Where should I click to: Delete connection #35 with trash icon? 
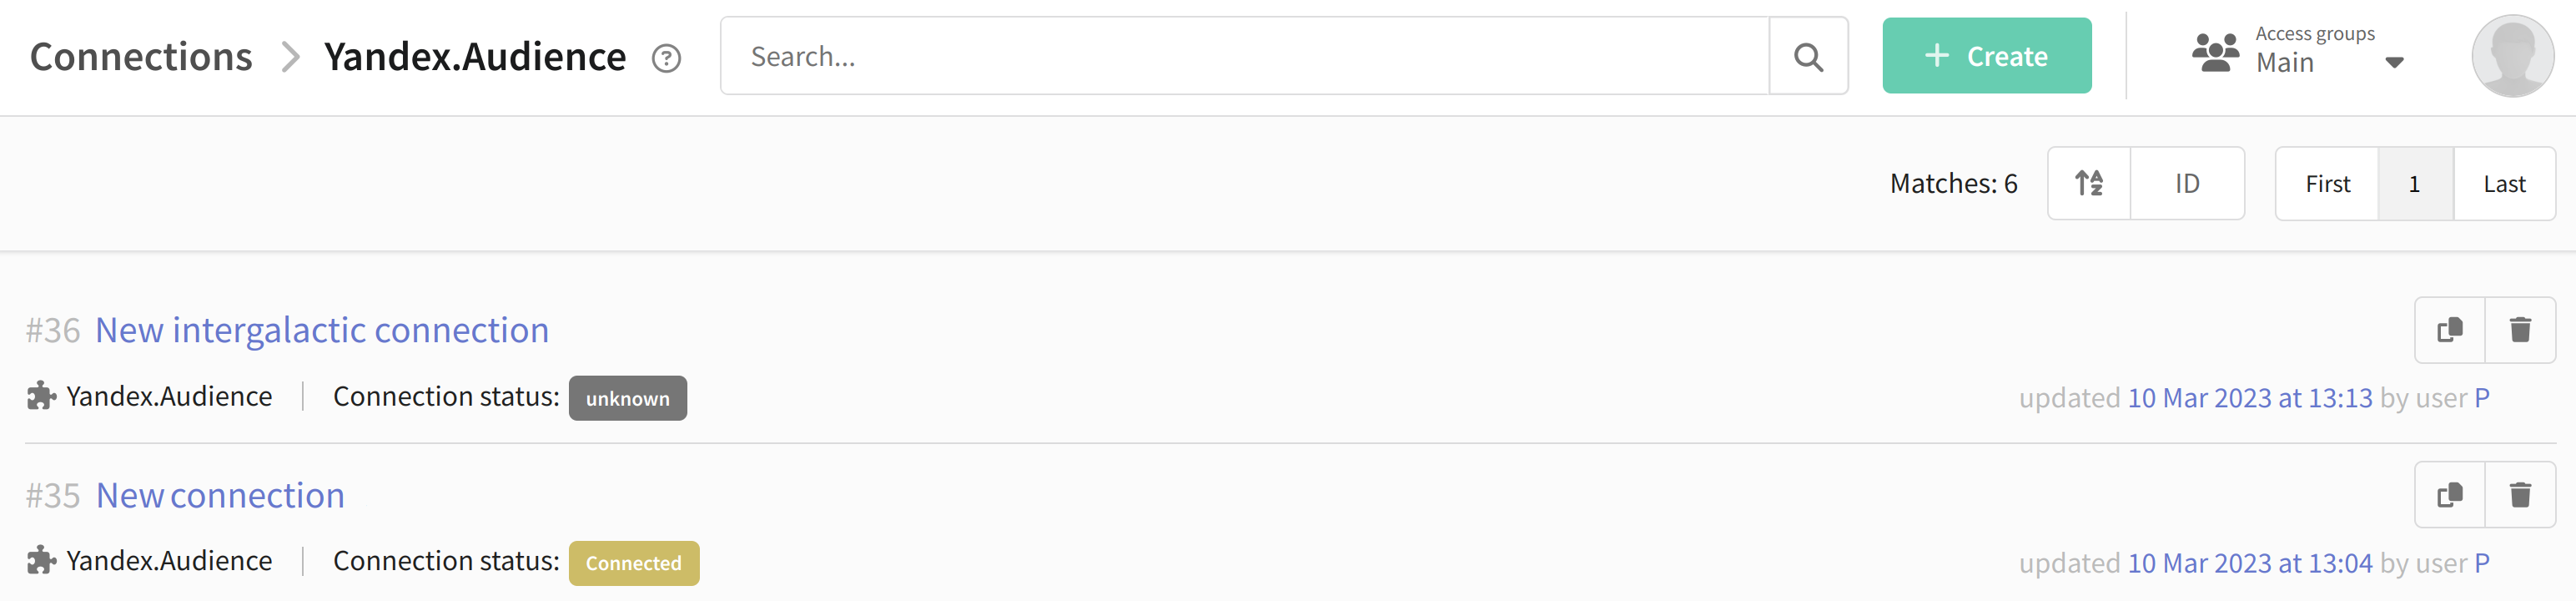[x=2520, y=494]
